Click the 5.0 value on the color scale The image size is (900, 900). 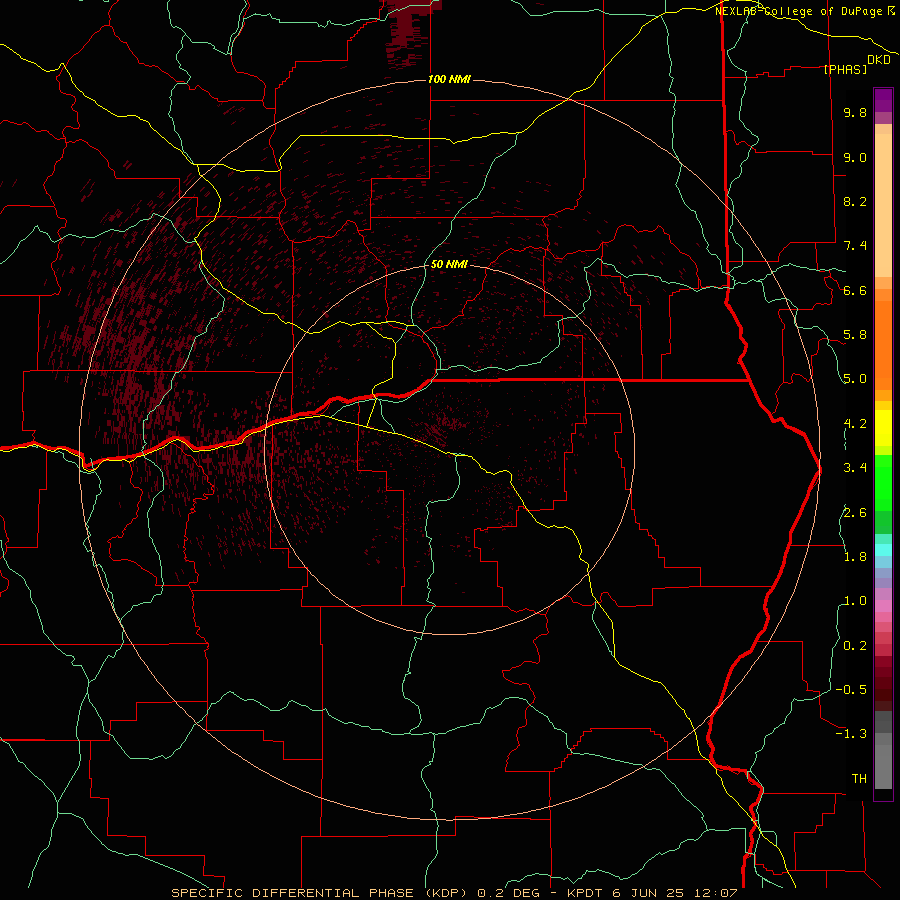(855, 379)
